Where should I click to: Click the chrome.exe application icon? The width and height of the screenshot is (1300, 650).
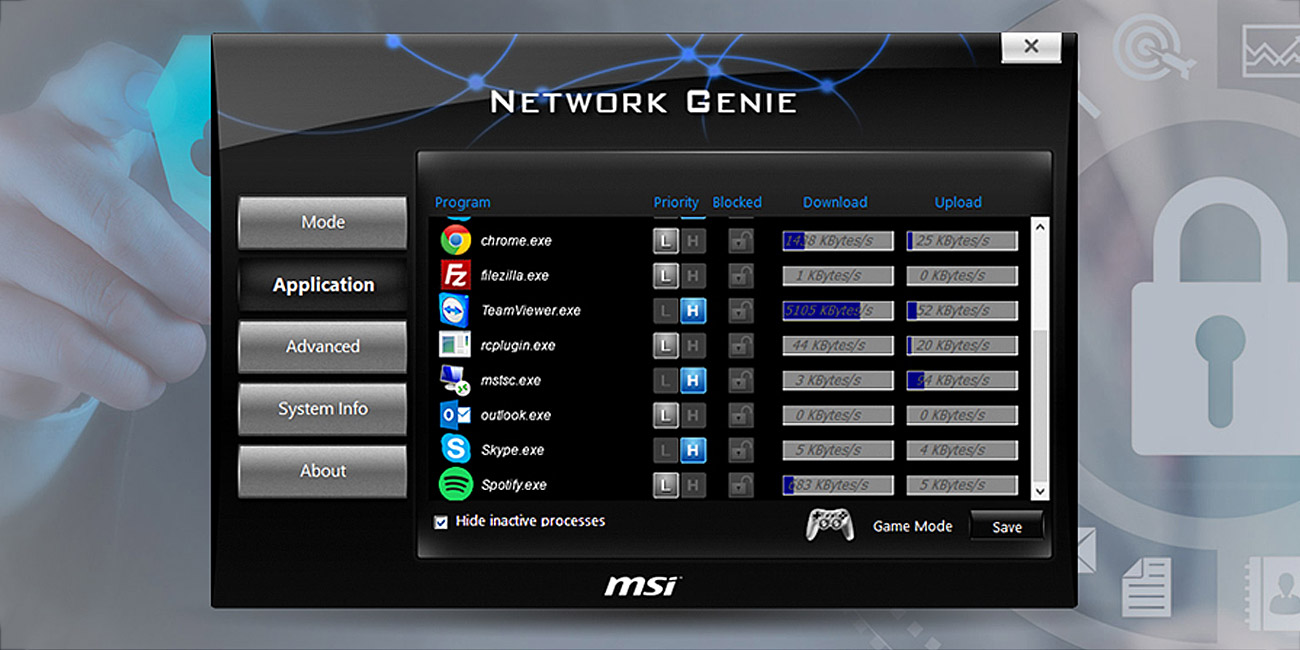pyautogui.click(x=456, y=240)
